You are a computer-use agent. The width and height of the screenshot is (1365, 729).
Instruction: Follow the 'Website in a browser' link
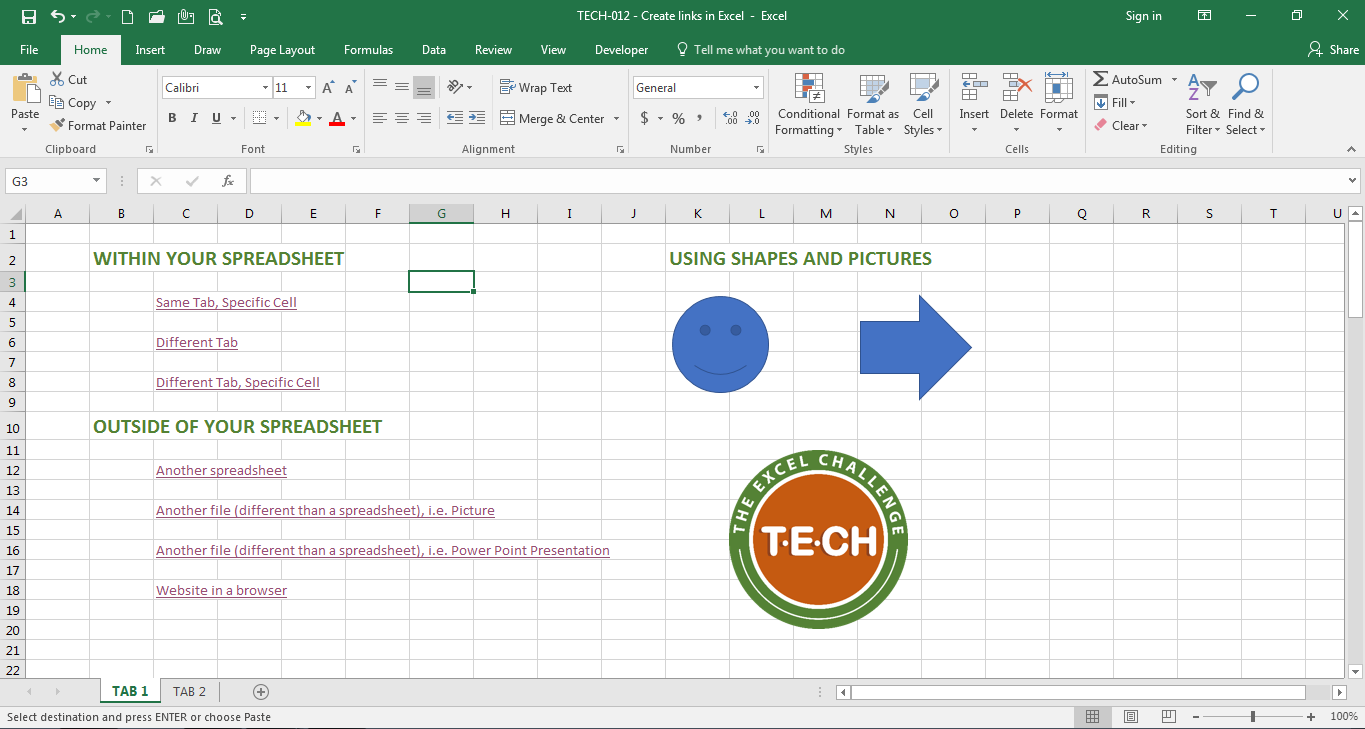221,591
